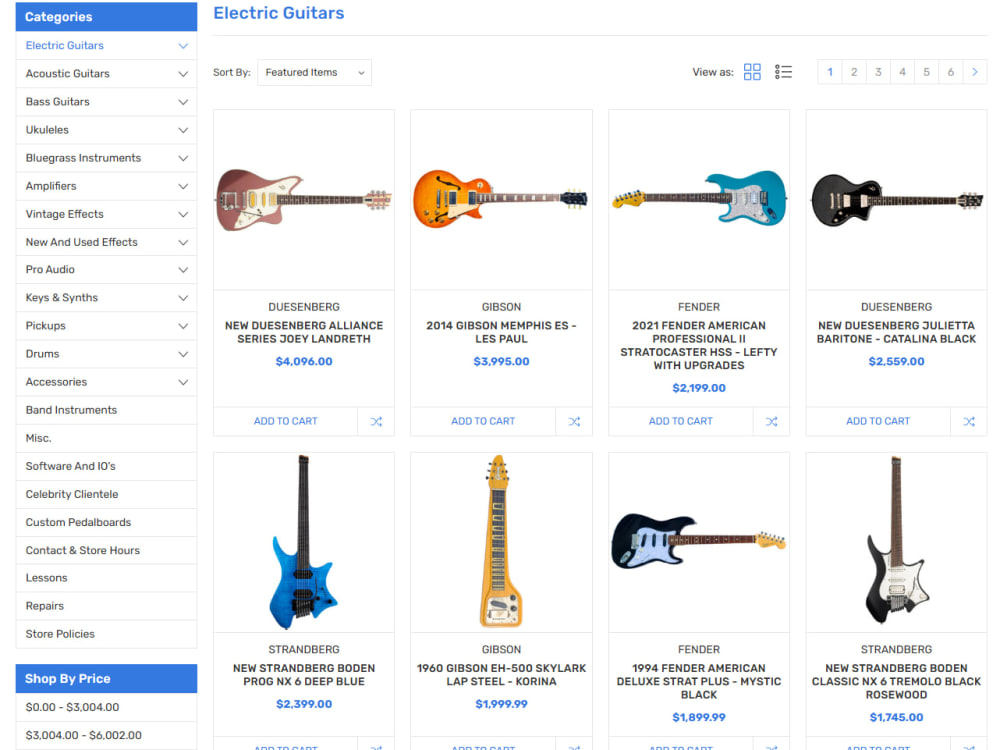Click compare icon for Fender Stratocaster HSS Lefty
The width and height of the screenshot is (1000, 750).
pos(772,422)
